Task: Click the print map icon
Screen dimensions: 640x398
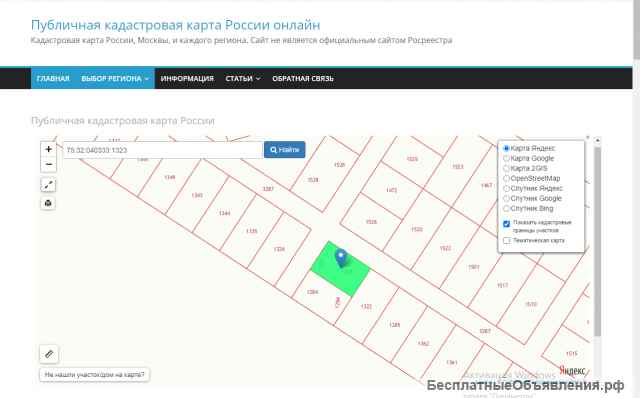Action: point(48,203)
